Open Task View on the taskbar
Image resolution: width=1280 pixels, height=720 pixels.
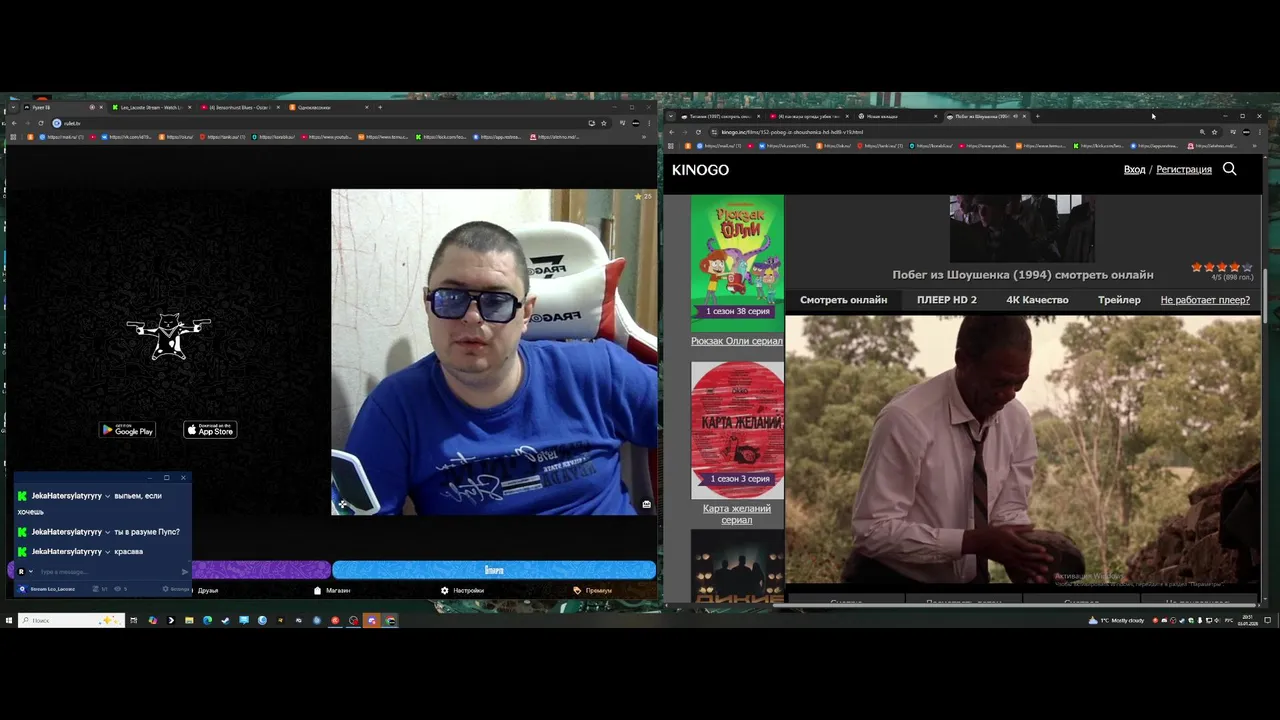133,620
